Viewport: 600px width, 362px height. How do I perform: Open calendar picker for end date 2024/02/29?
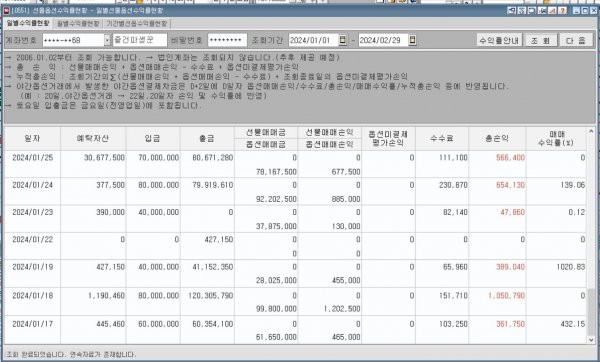[x=412, y=40]
